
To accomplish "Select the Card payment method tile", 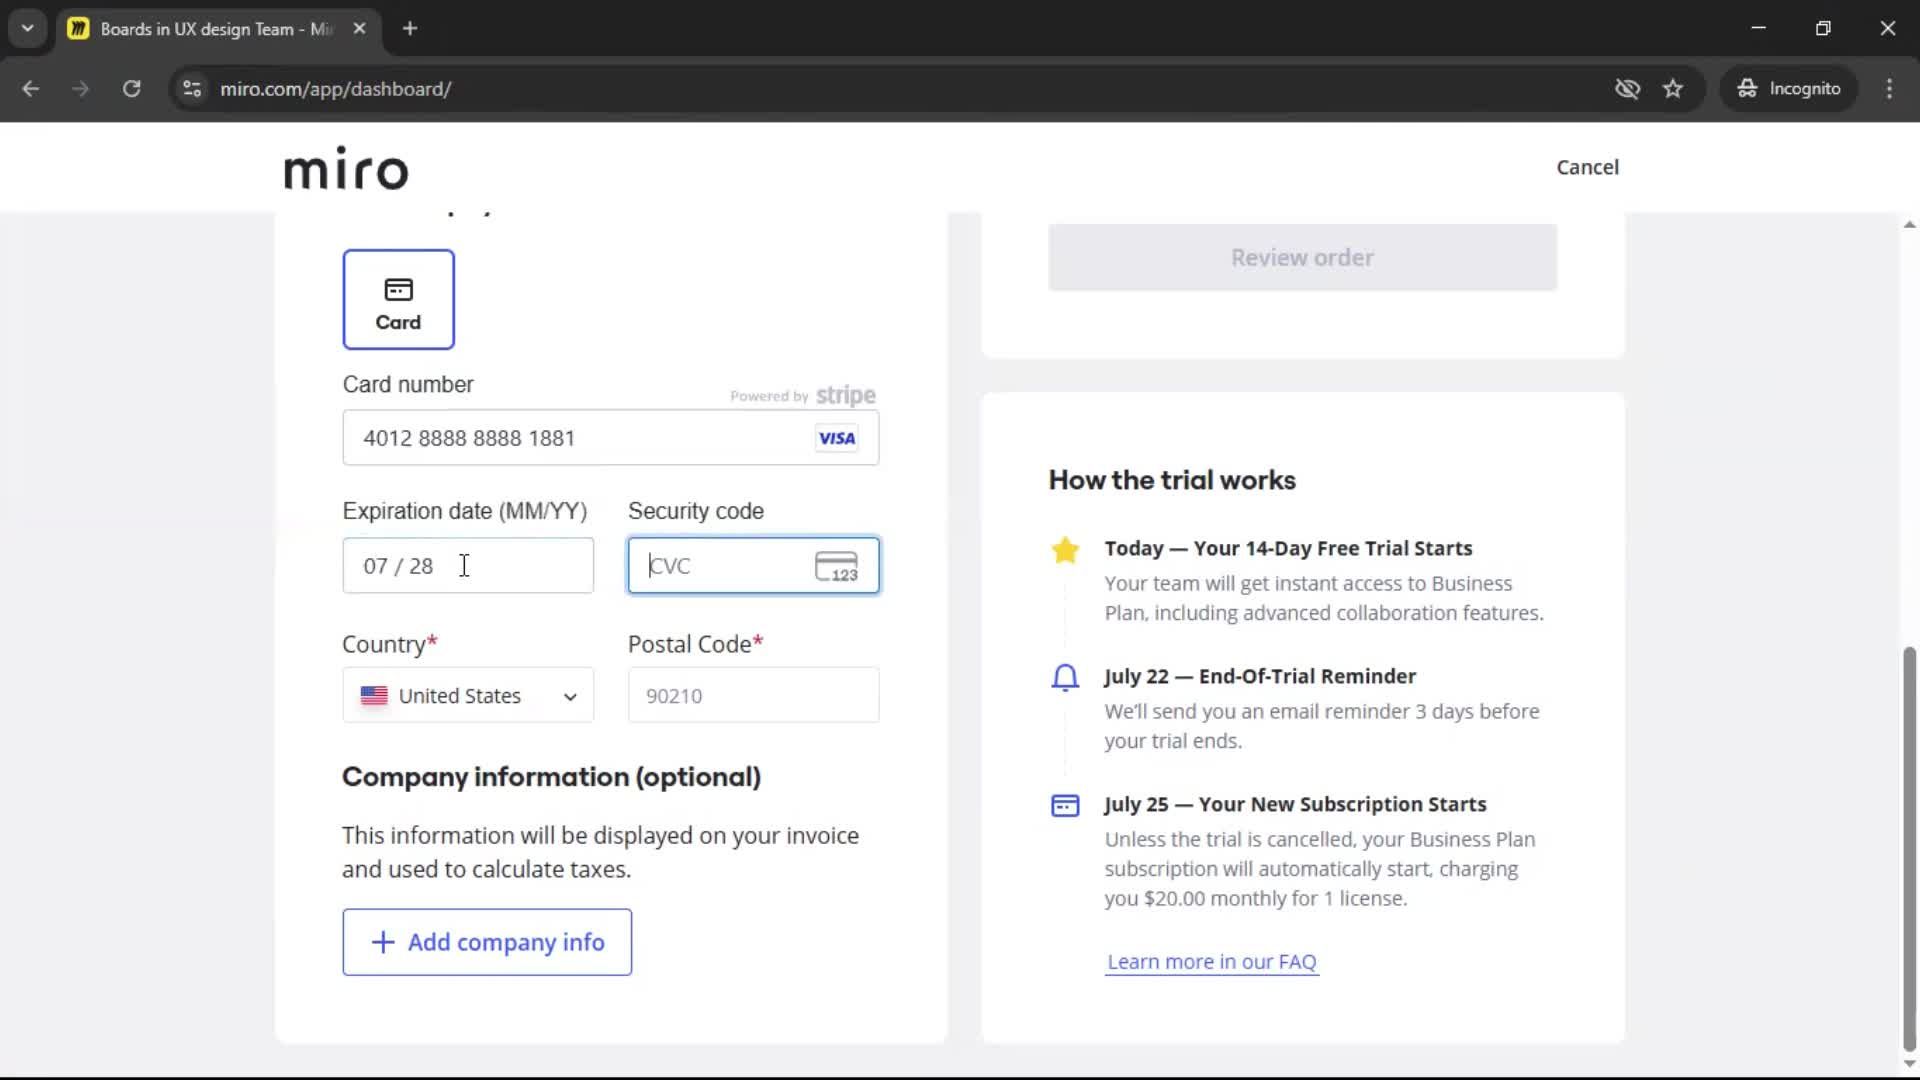I will (398, 299).
